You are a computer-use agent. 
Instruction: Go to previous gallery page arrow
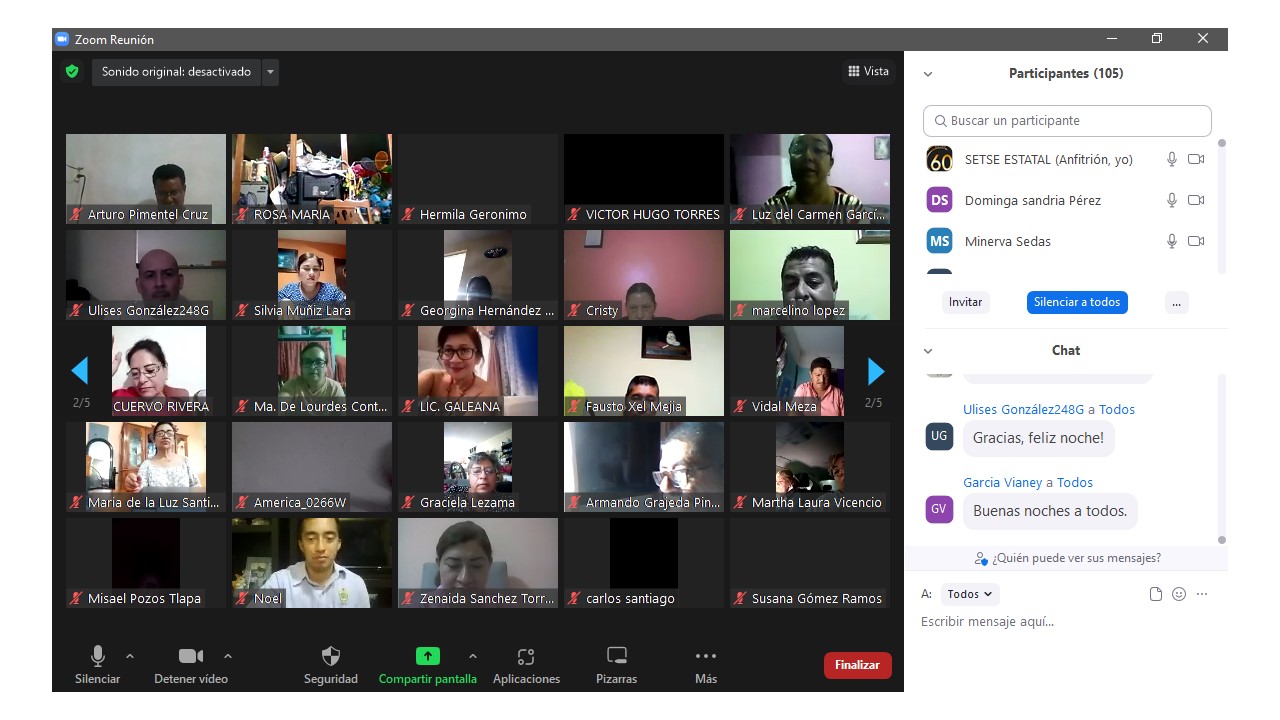80,372
